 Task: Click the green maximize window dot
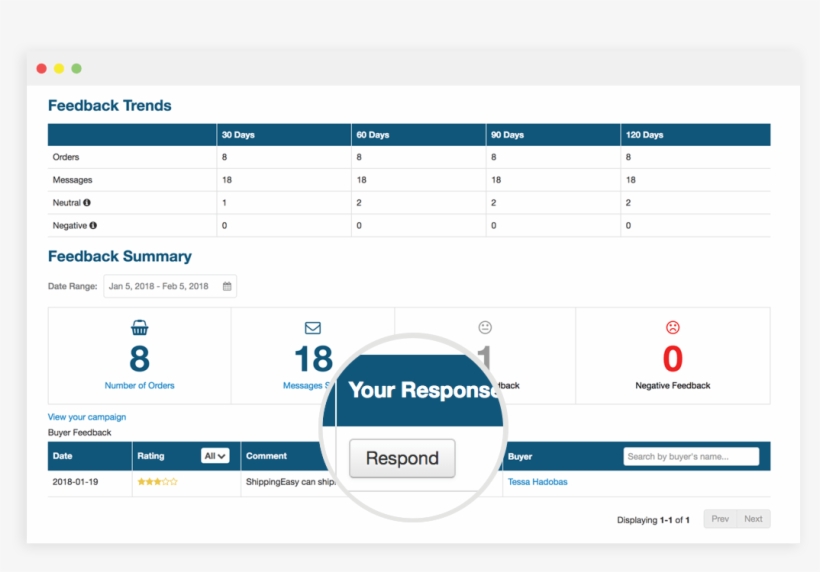click(76, 68)
